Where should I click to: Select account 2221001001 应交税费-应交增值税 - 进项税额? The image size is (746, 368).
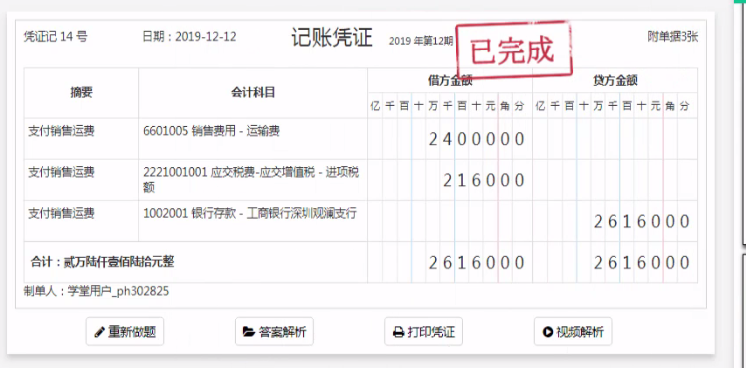(251, 179)
